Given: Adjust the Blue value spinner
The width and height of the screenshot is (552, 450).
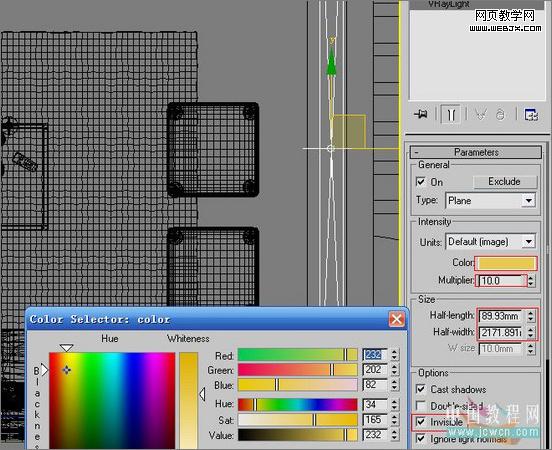Looking at the screenshot, I should (x=394, y=385).
